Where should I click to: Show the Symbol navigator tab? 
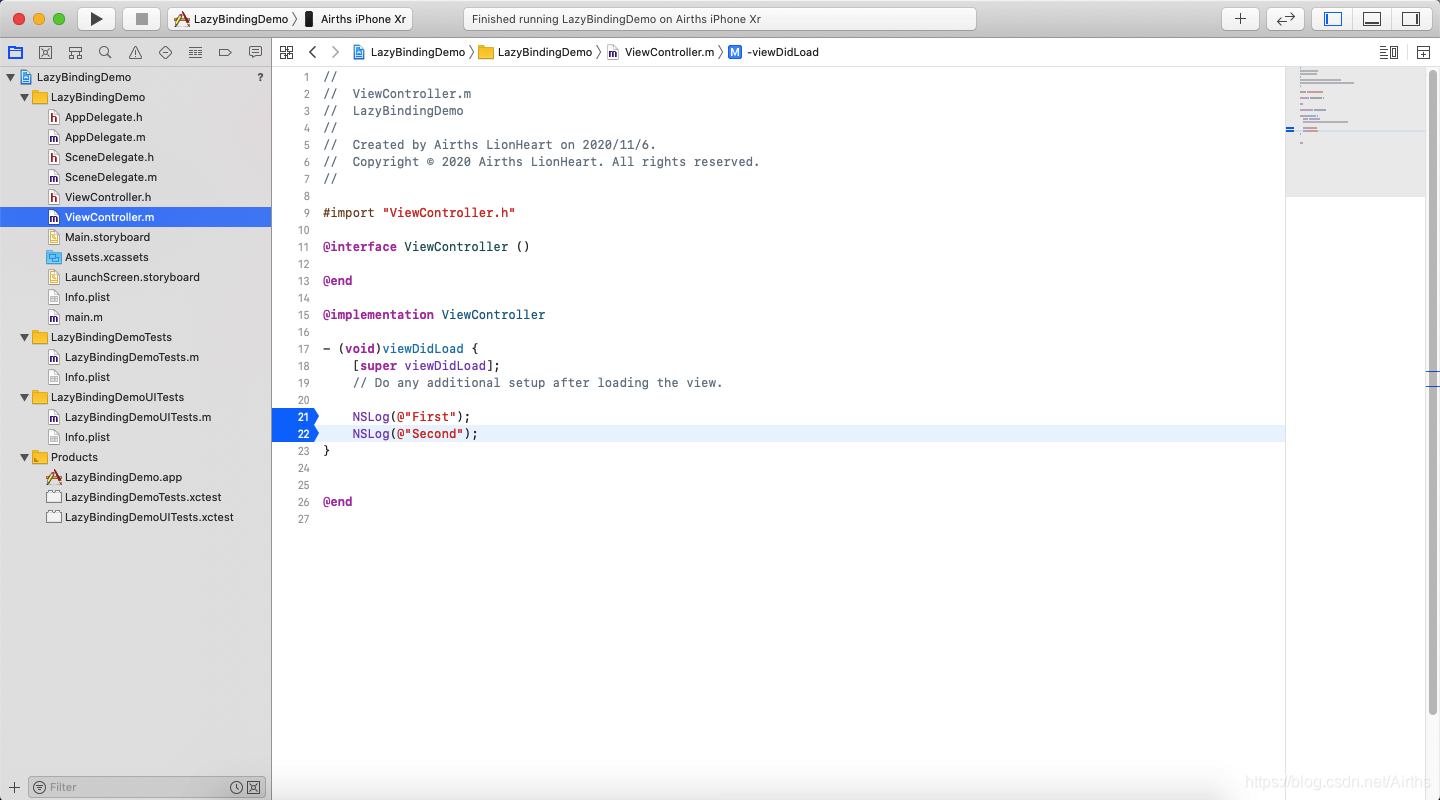pyautogui.click(x=75, y=52)
